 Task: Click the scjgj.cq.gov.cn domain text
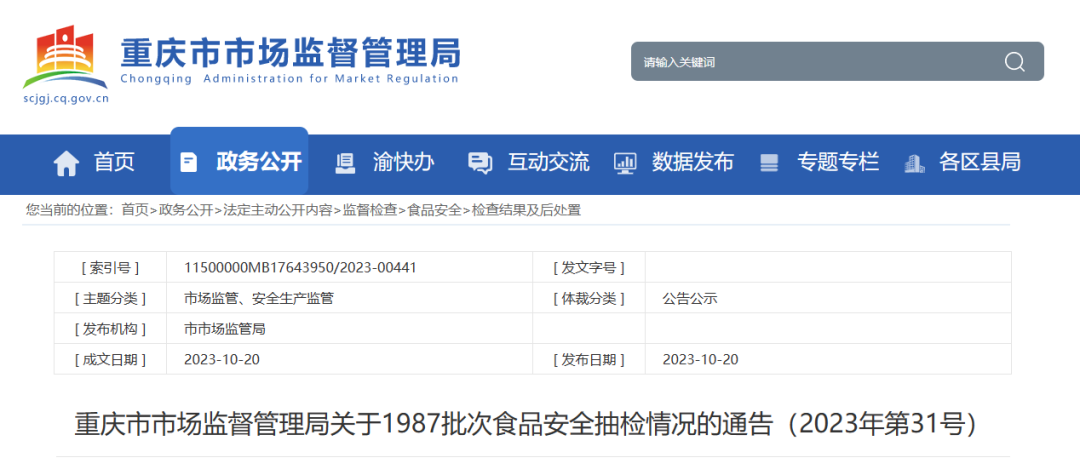point(65,98)
